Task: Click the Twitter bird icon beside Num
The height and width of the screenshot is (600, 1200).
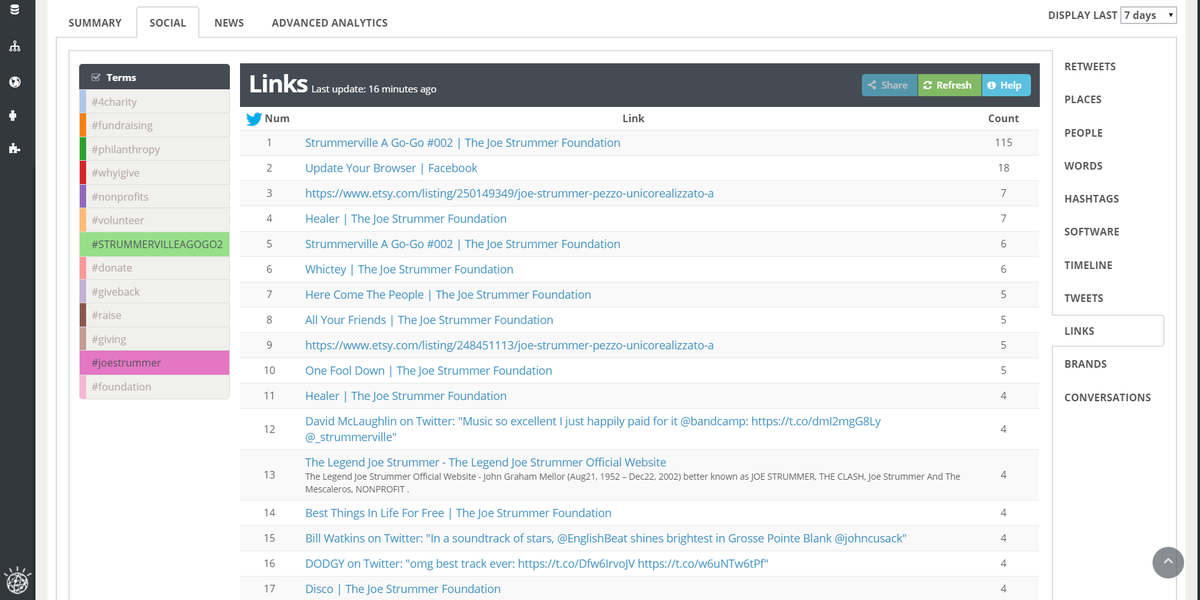Action: (254, 119)
